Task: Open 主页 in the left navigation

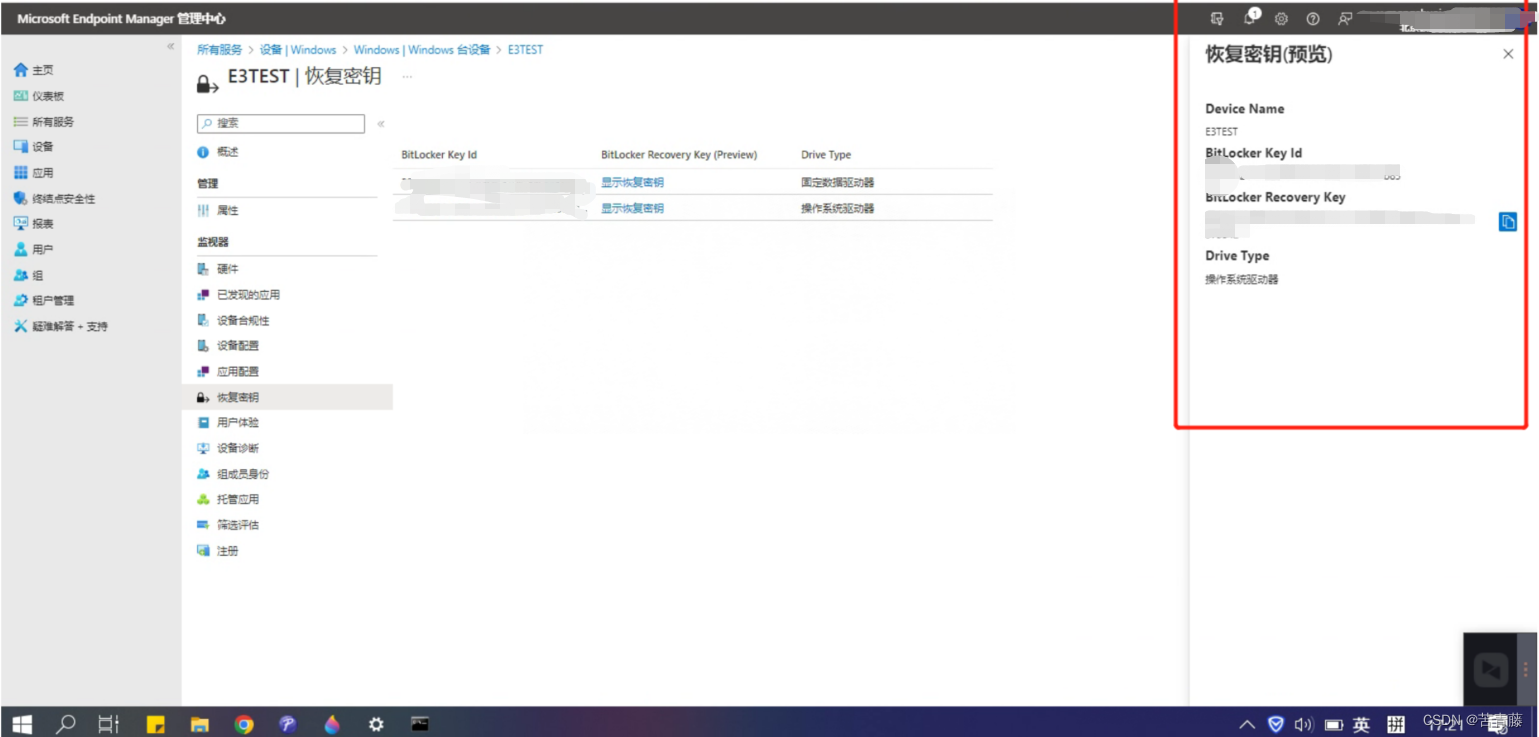Action: click(x=34, y=70)
